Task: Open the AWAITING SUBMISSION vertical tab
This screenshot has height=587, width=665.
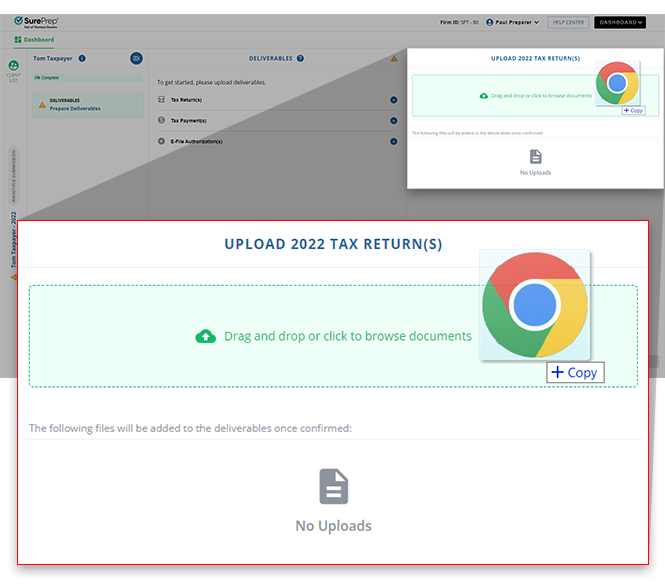Action: 14,176
